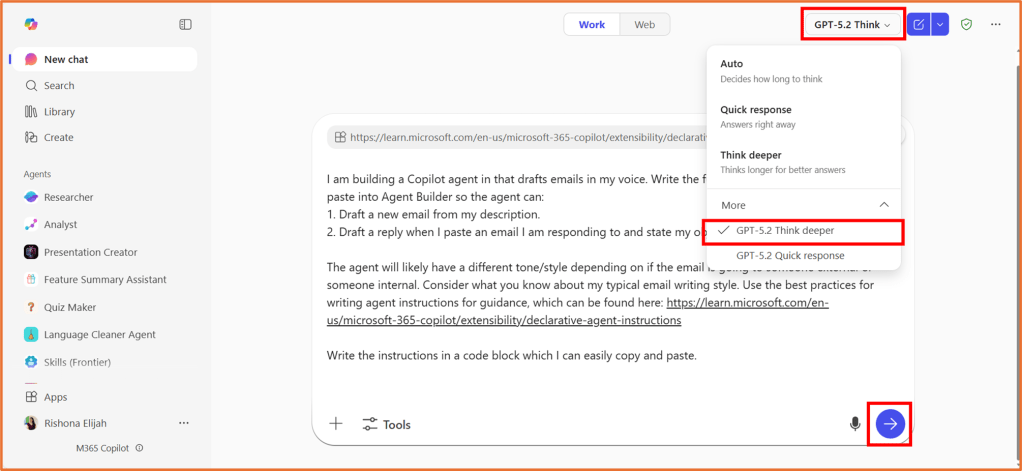The width and height of the screenshot is (1022, 471).
Task: Send the prompt with arrow button
Action: [890, 424]
